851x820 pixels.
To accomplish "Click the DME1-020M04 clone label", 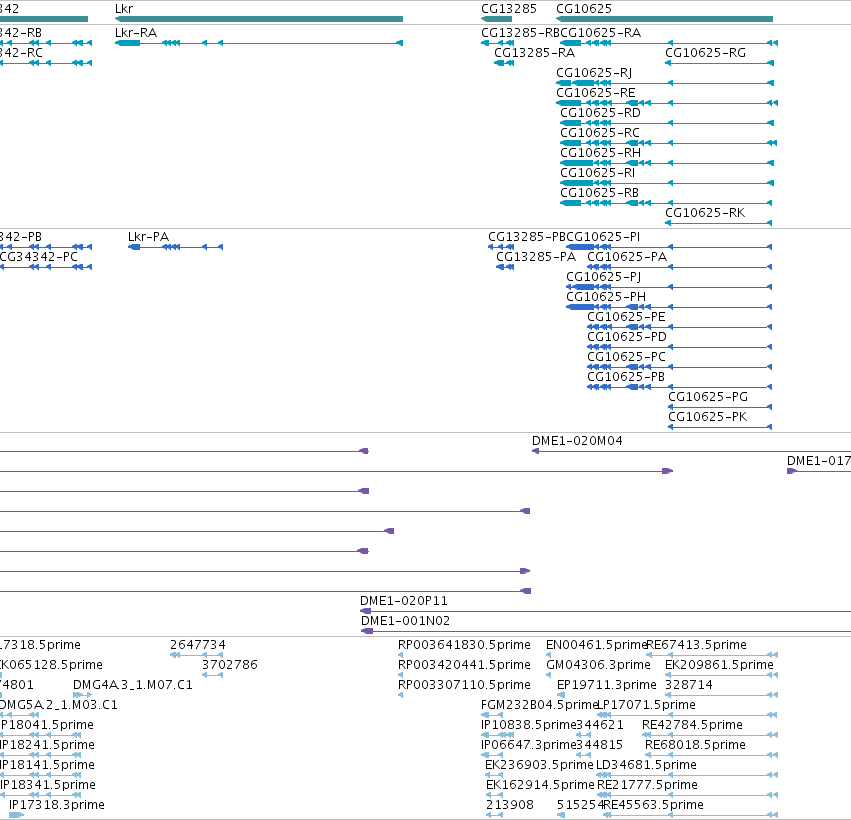I will pos(577,441).
